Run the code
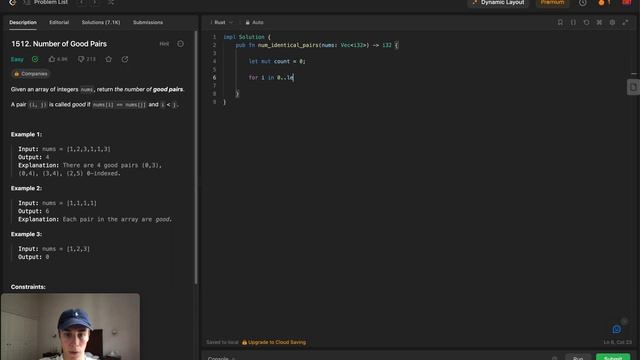The image size is (640, 360). [578, 357]
